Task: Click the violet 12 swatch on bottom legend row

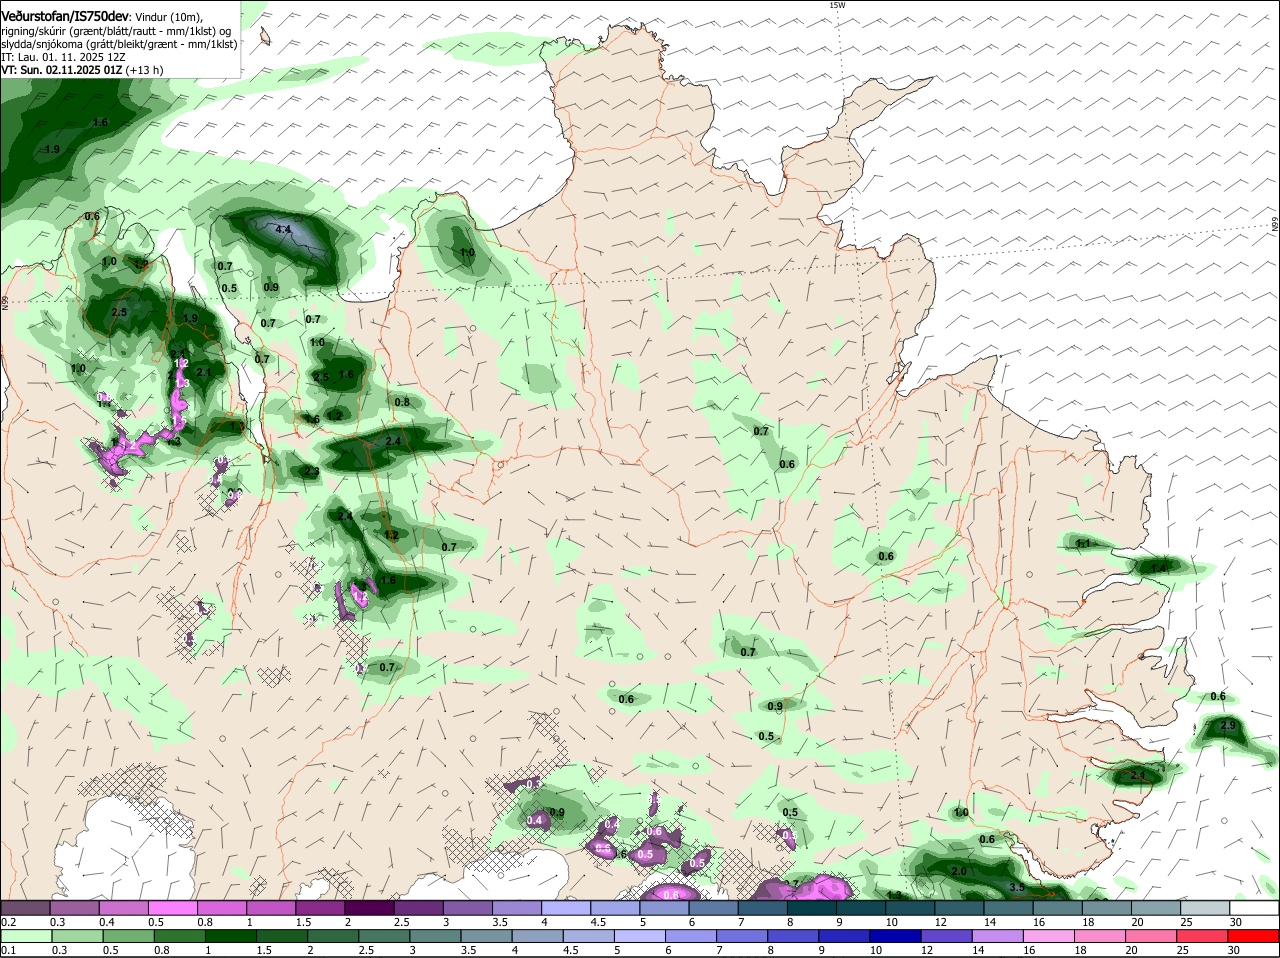Action: [946, 936]
